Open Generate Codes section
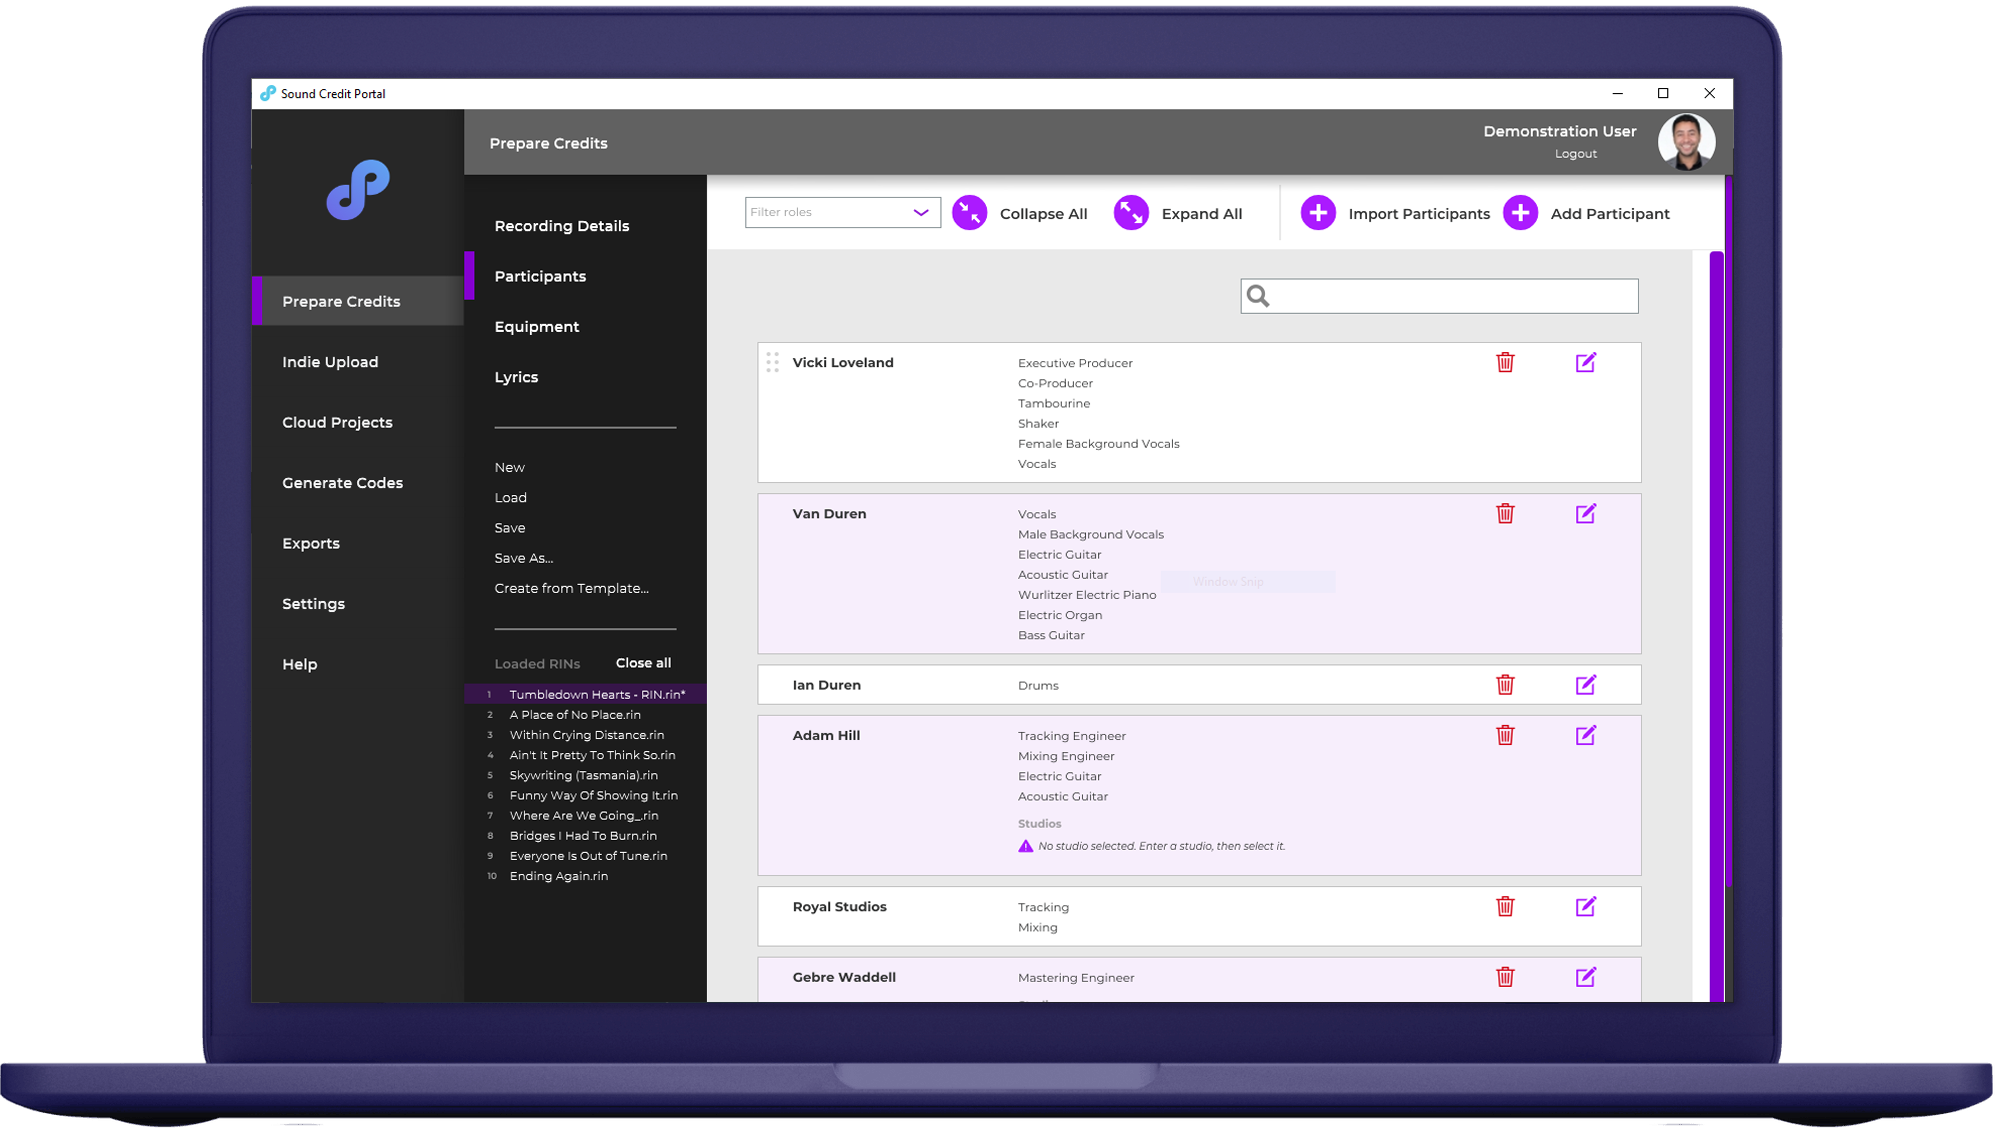Screen dimensions: 2000x1138 pos(343,484)
